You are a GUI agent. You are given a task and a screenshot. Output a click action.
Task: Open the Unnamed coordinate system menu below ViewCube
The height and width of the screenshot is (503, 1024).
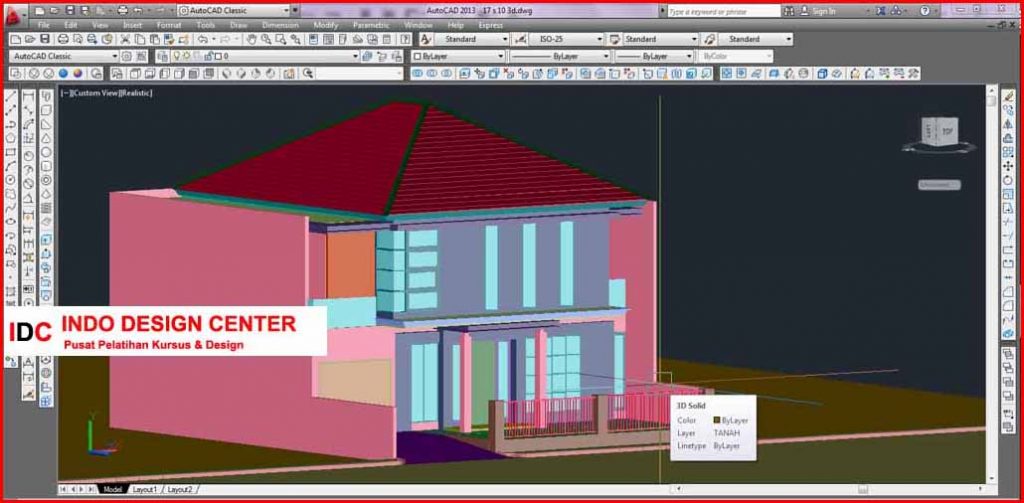[939, 185]
